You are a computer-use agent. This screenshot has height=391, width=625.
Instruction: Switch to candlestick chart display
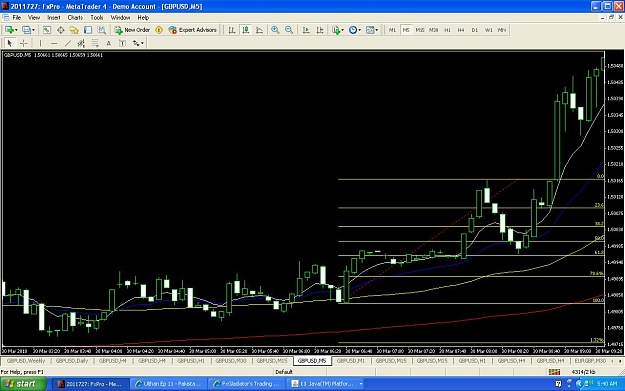click(x=246, y=30)
